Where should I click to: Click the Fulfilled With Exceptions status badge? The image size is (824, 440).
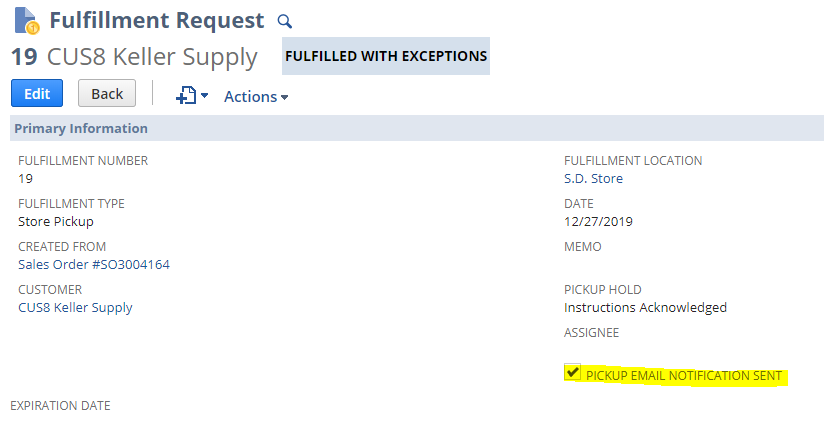386,56
